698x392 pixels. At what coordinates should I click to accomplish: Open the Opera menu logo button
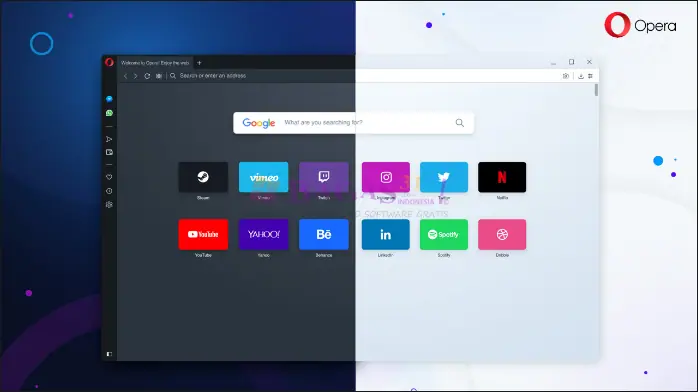tap(109, 62)
